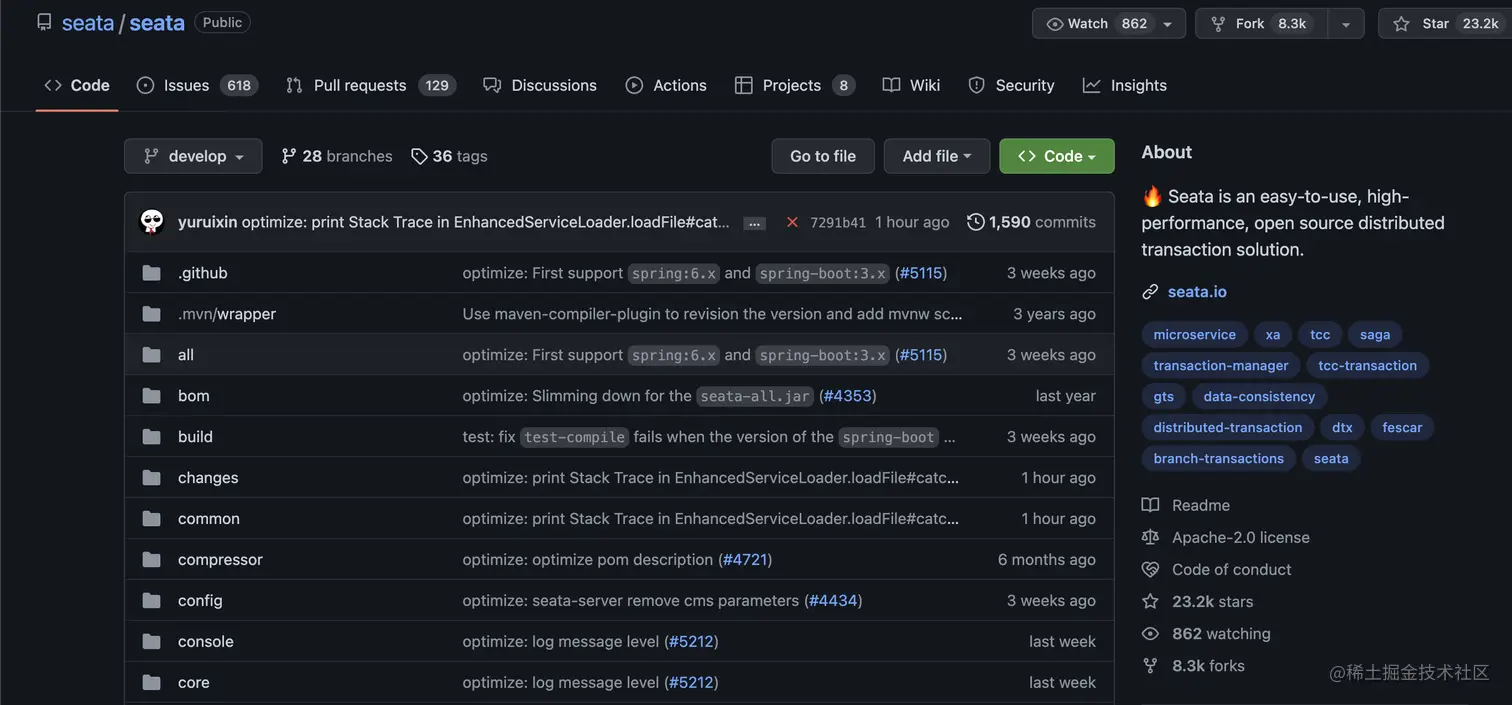The image size is (1512, 705).
Task: Select the transaction-manager topic tag
Action: 1221,366
